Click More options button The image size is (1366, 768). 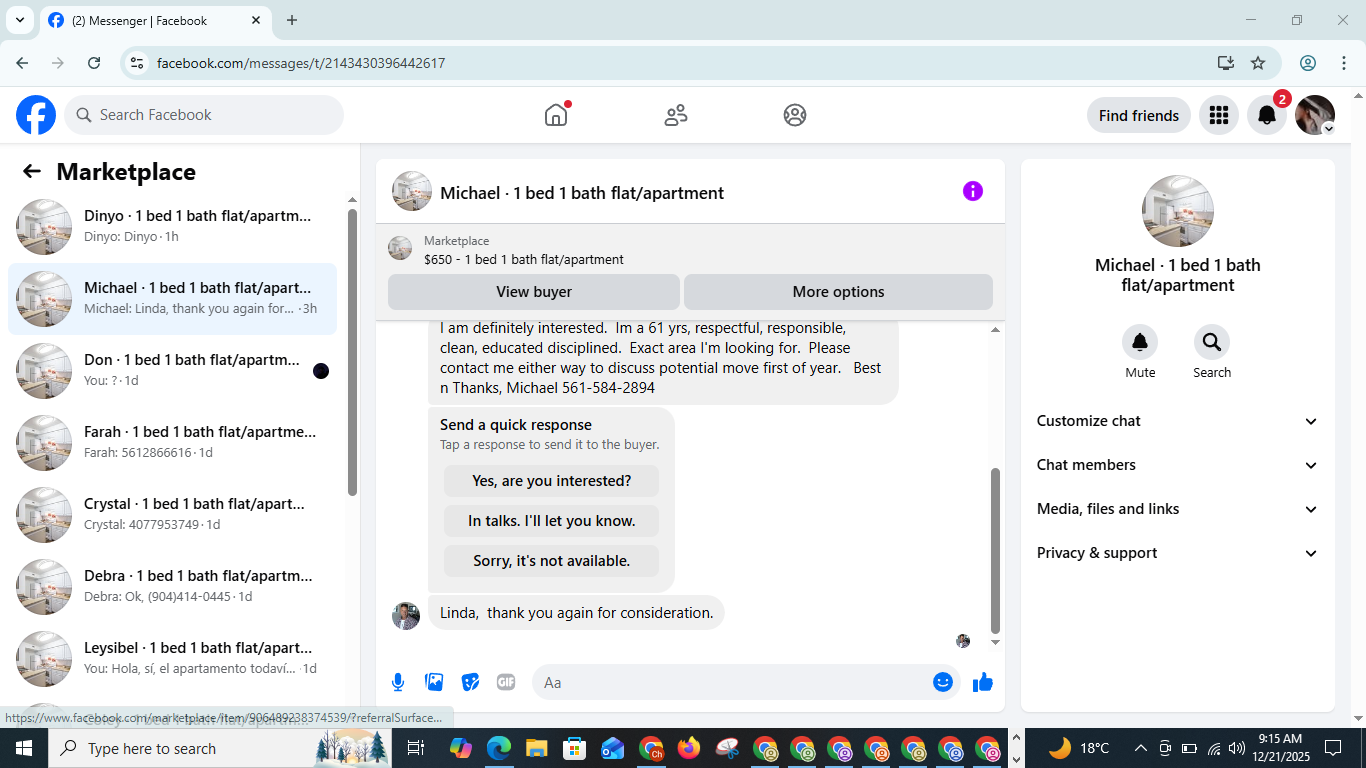tap(838, 292)
